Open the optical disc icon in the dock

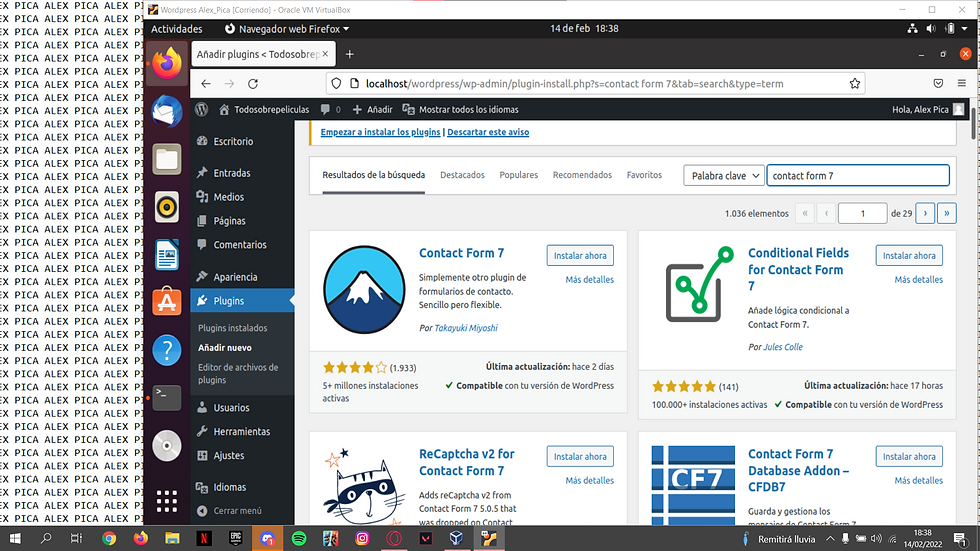167,446
